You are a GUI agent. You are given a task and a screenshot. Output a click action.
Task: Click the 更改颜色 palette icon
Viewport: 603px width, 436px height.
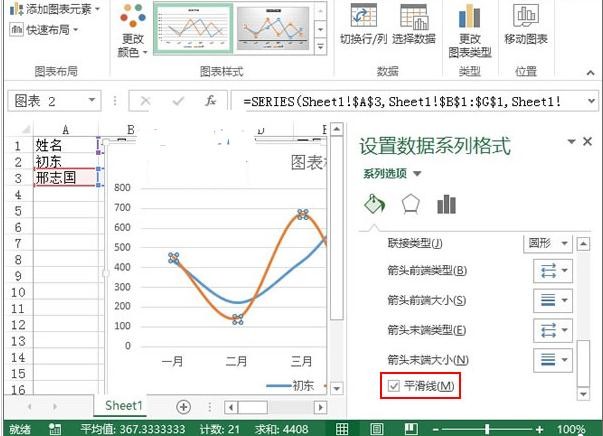pos(133,16)
